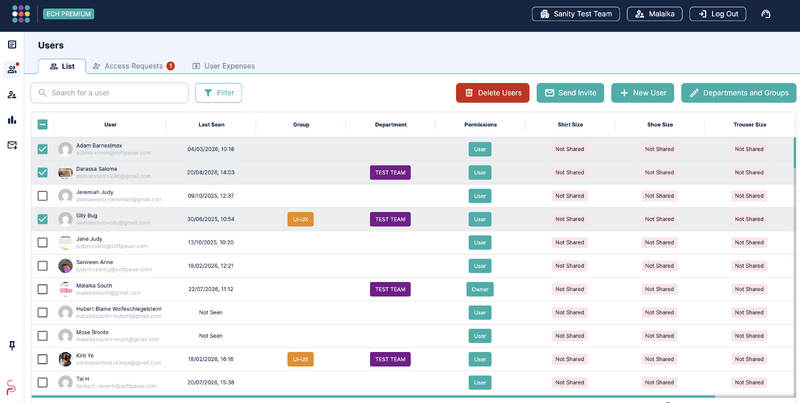Select the users icon with red notification dot
Image resolution: width=800 pixels, height=403 pixels.
click(12, 69)
